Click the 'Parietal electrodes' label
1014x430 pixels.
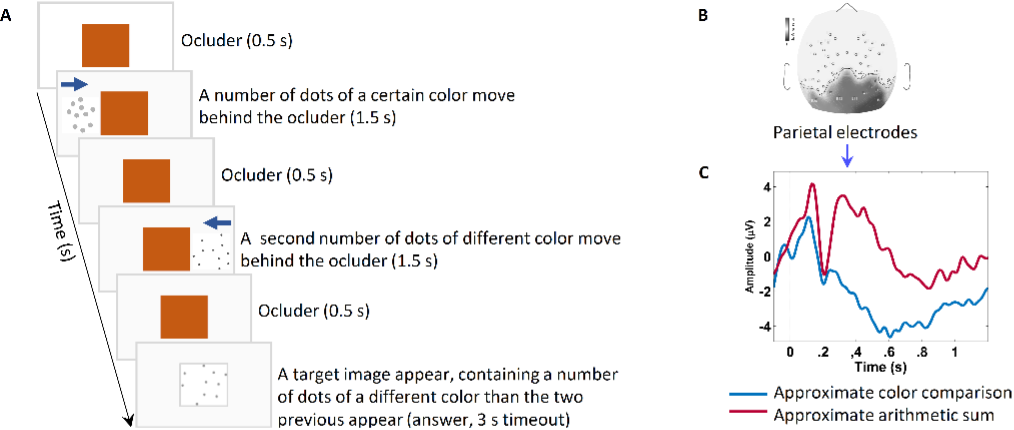pos(845,132)
